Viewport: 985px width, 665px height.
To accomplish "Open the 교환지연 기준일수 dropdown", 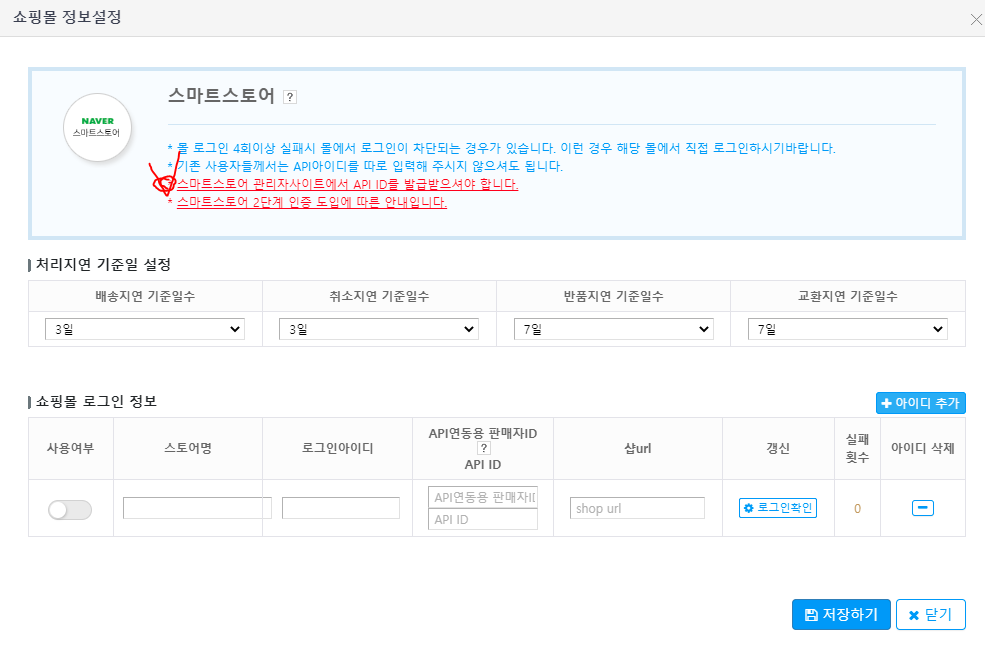I will coord(847,329).
